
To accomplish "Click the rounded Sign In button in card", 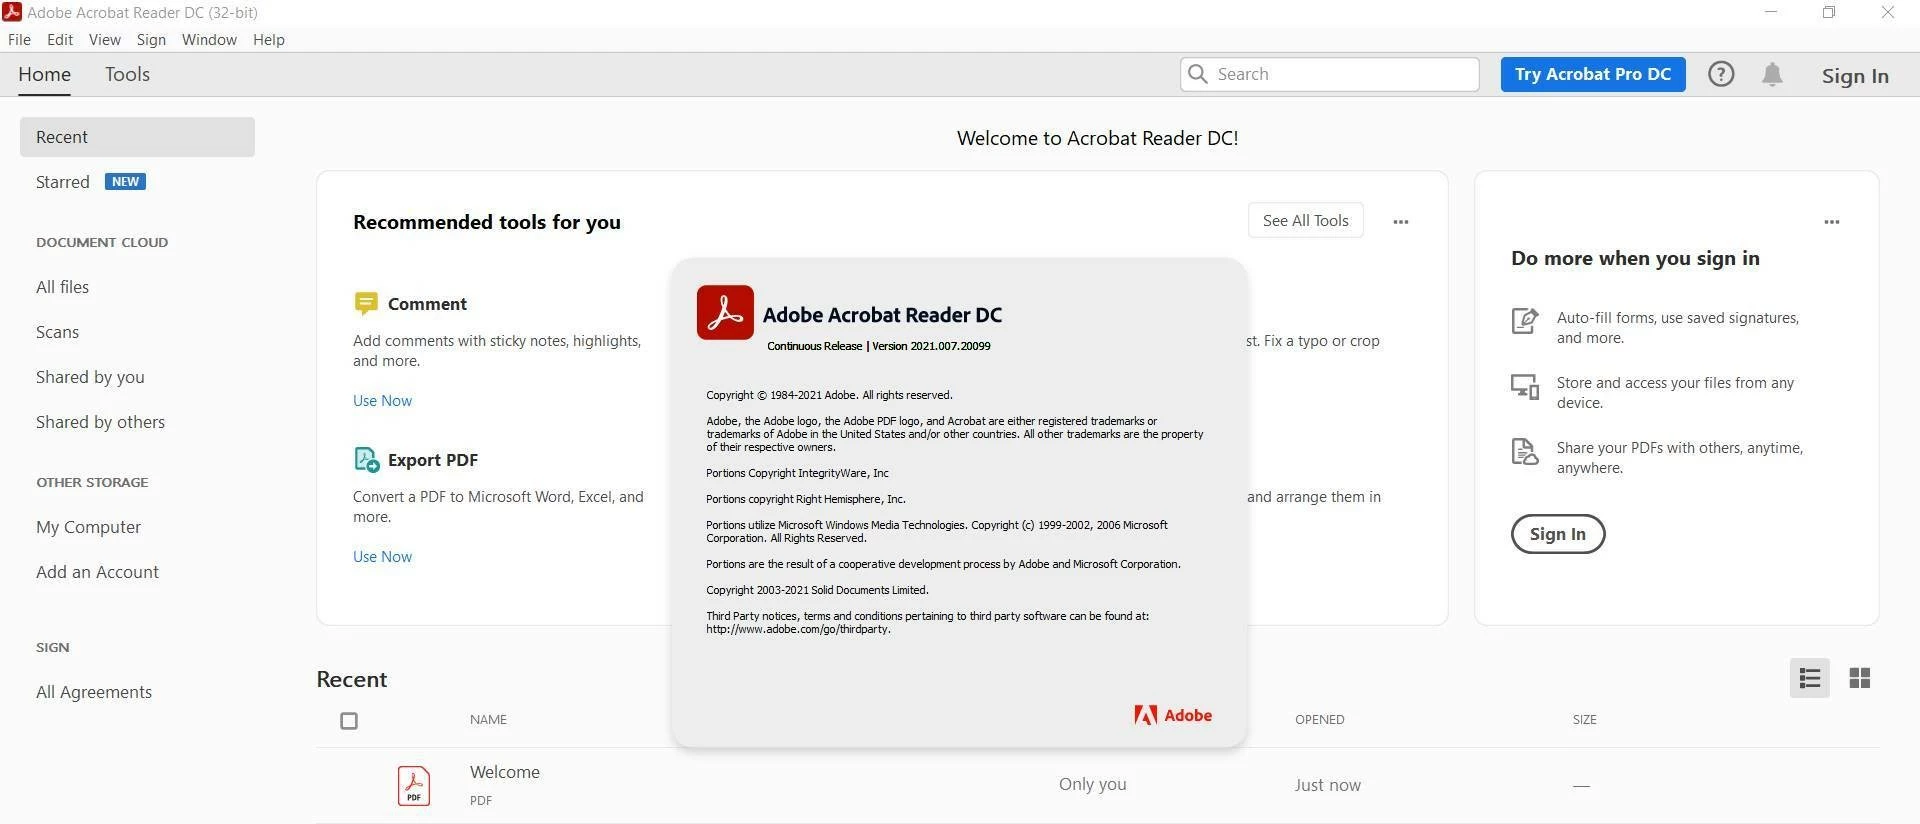I will pos(1558,534).
